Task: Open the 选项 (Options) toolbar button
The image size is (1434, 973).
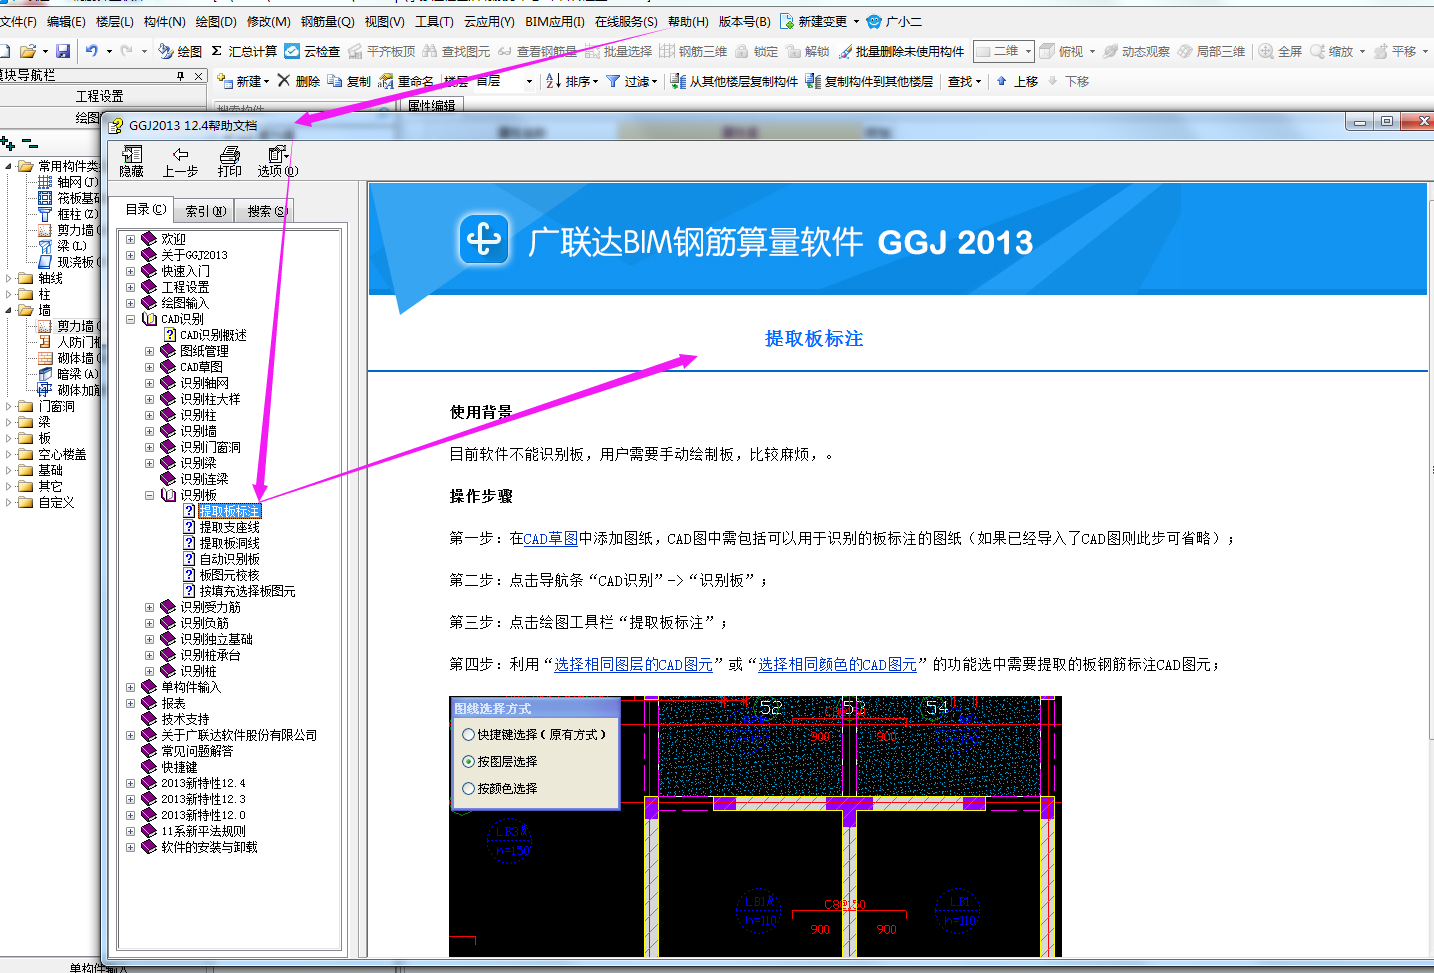Action: [x=277, y=161]
